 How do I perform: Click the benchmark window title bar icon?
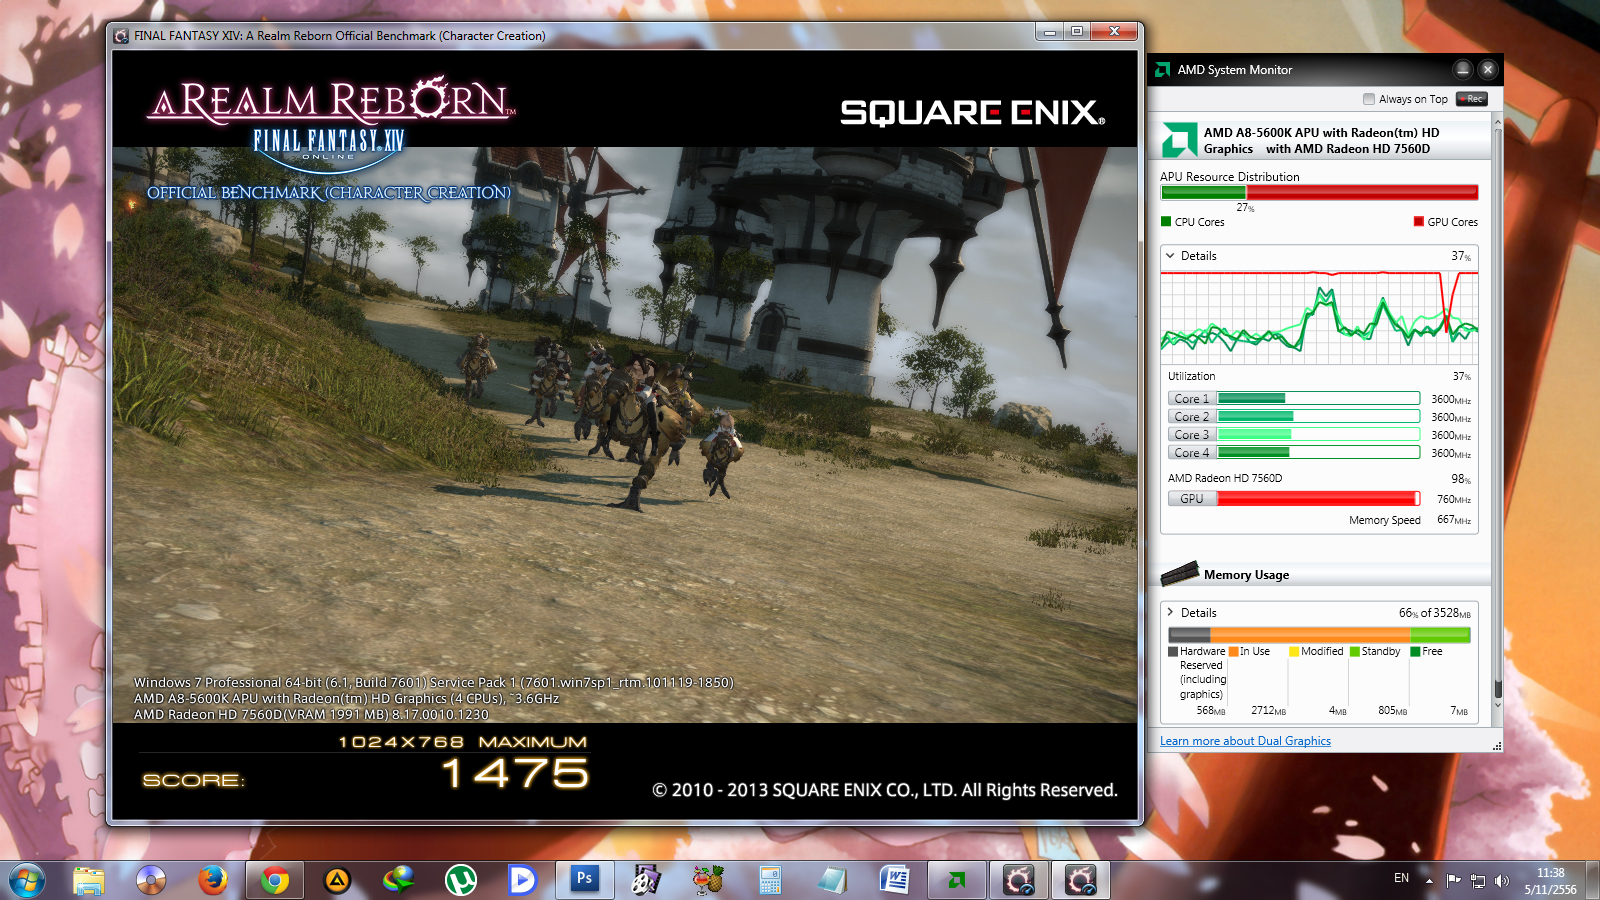(x=122, y=36)
